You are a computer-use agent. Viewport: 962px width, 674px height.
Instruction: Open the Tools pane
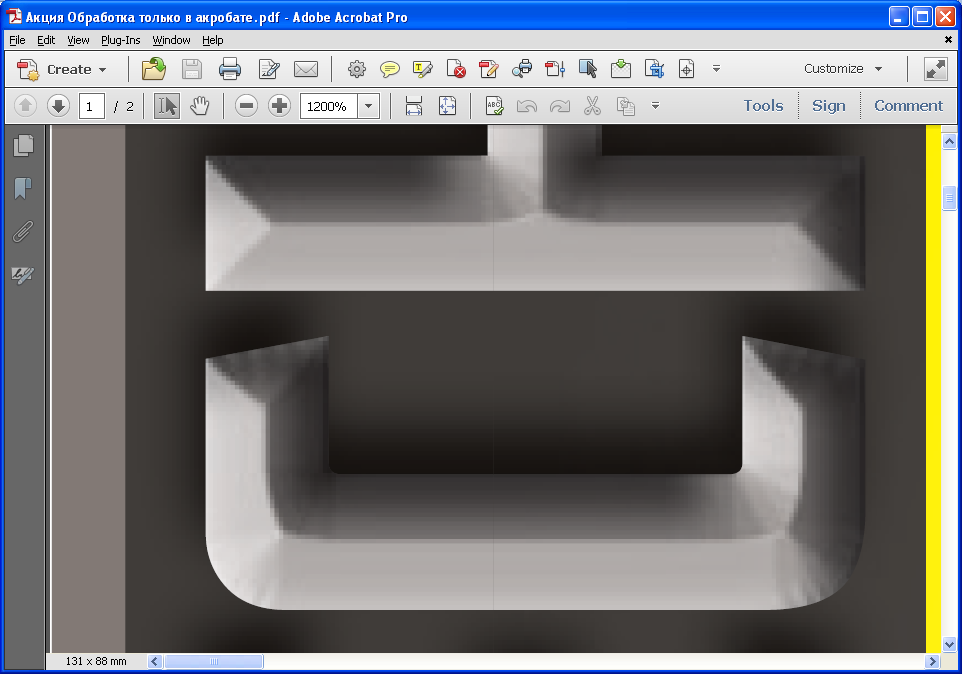coord(763,106)
